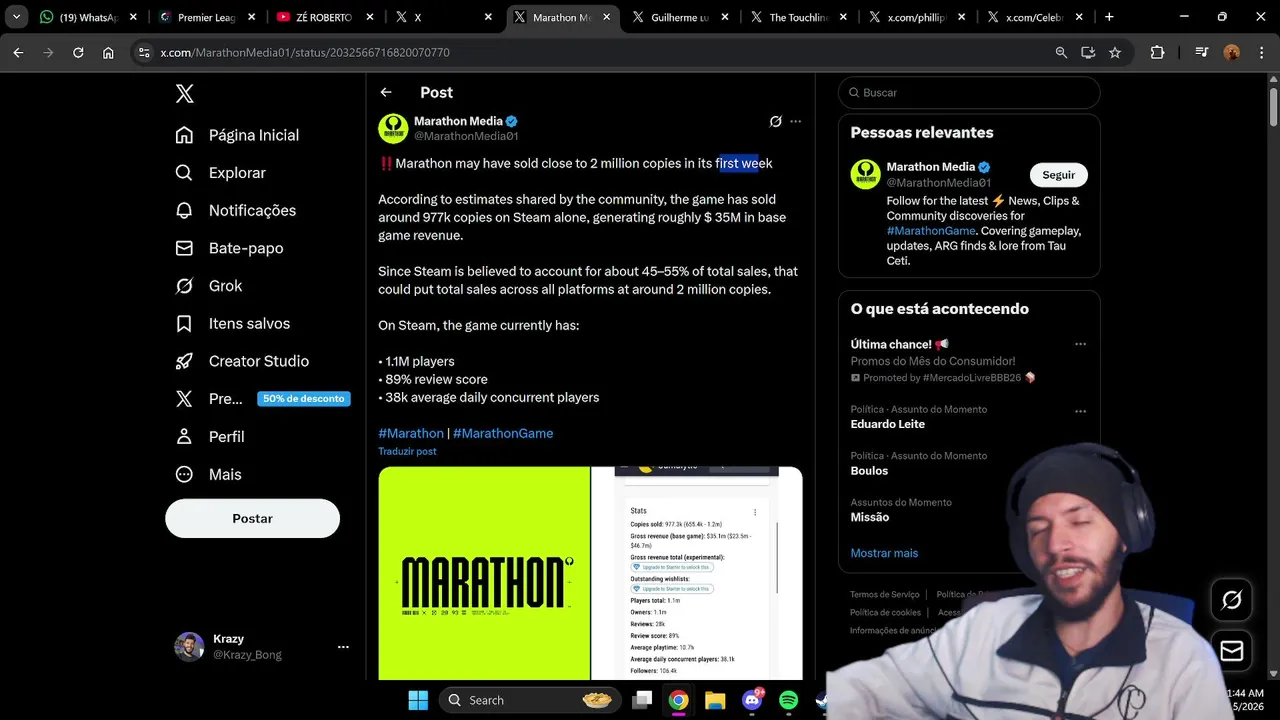Open the Stats screenshot image
Screen dimensions: 1280x720
click(697, 573)
